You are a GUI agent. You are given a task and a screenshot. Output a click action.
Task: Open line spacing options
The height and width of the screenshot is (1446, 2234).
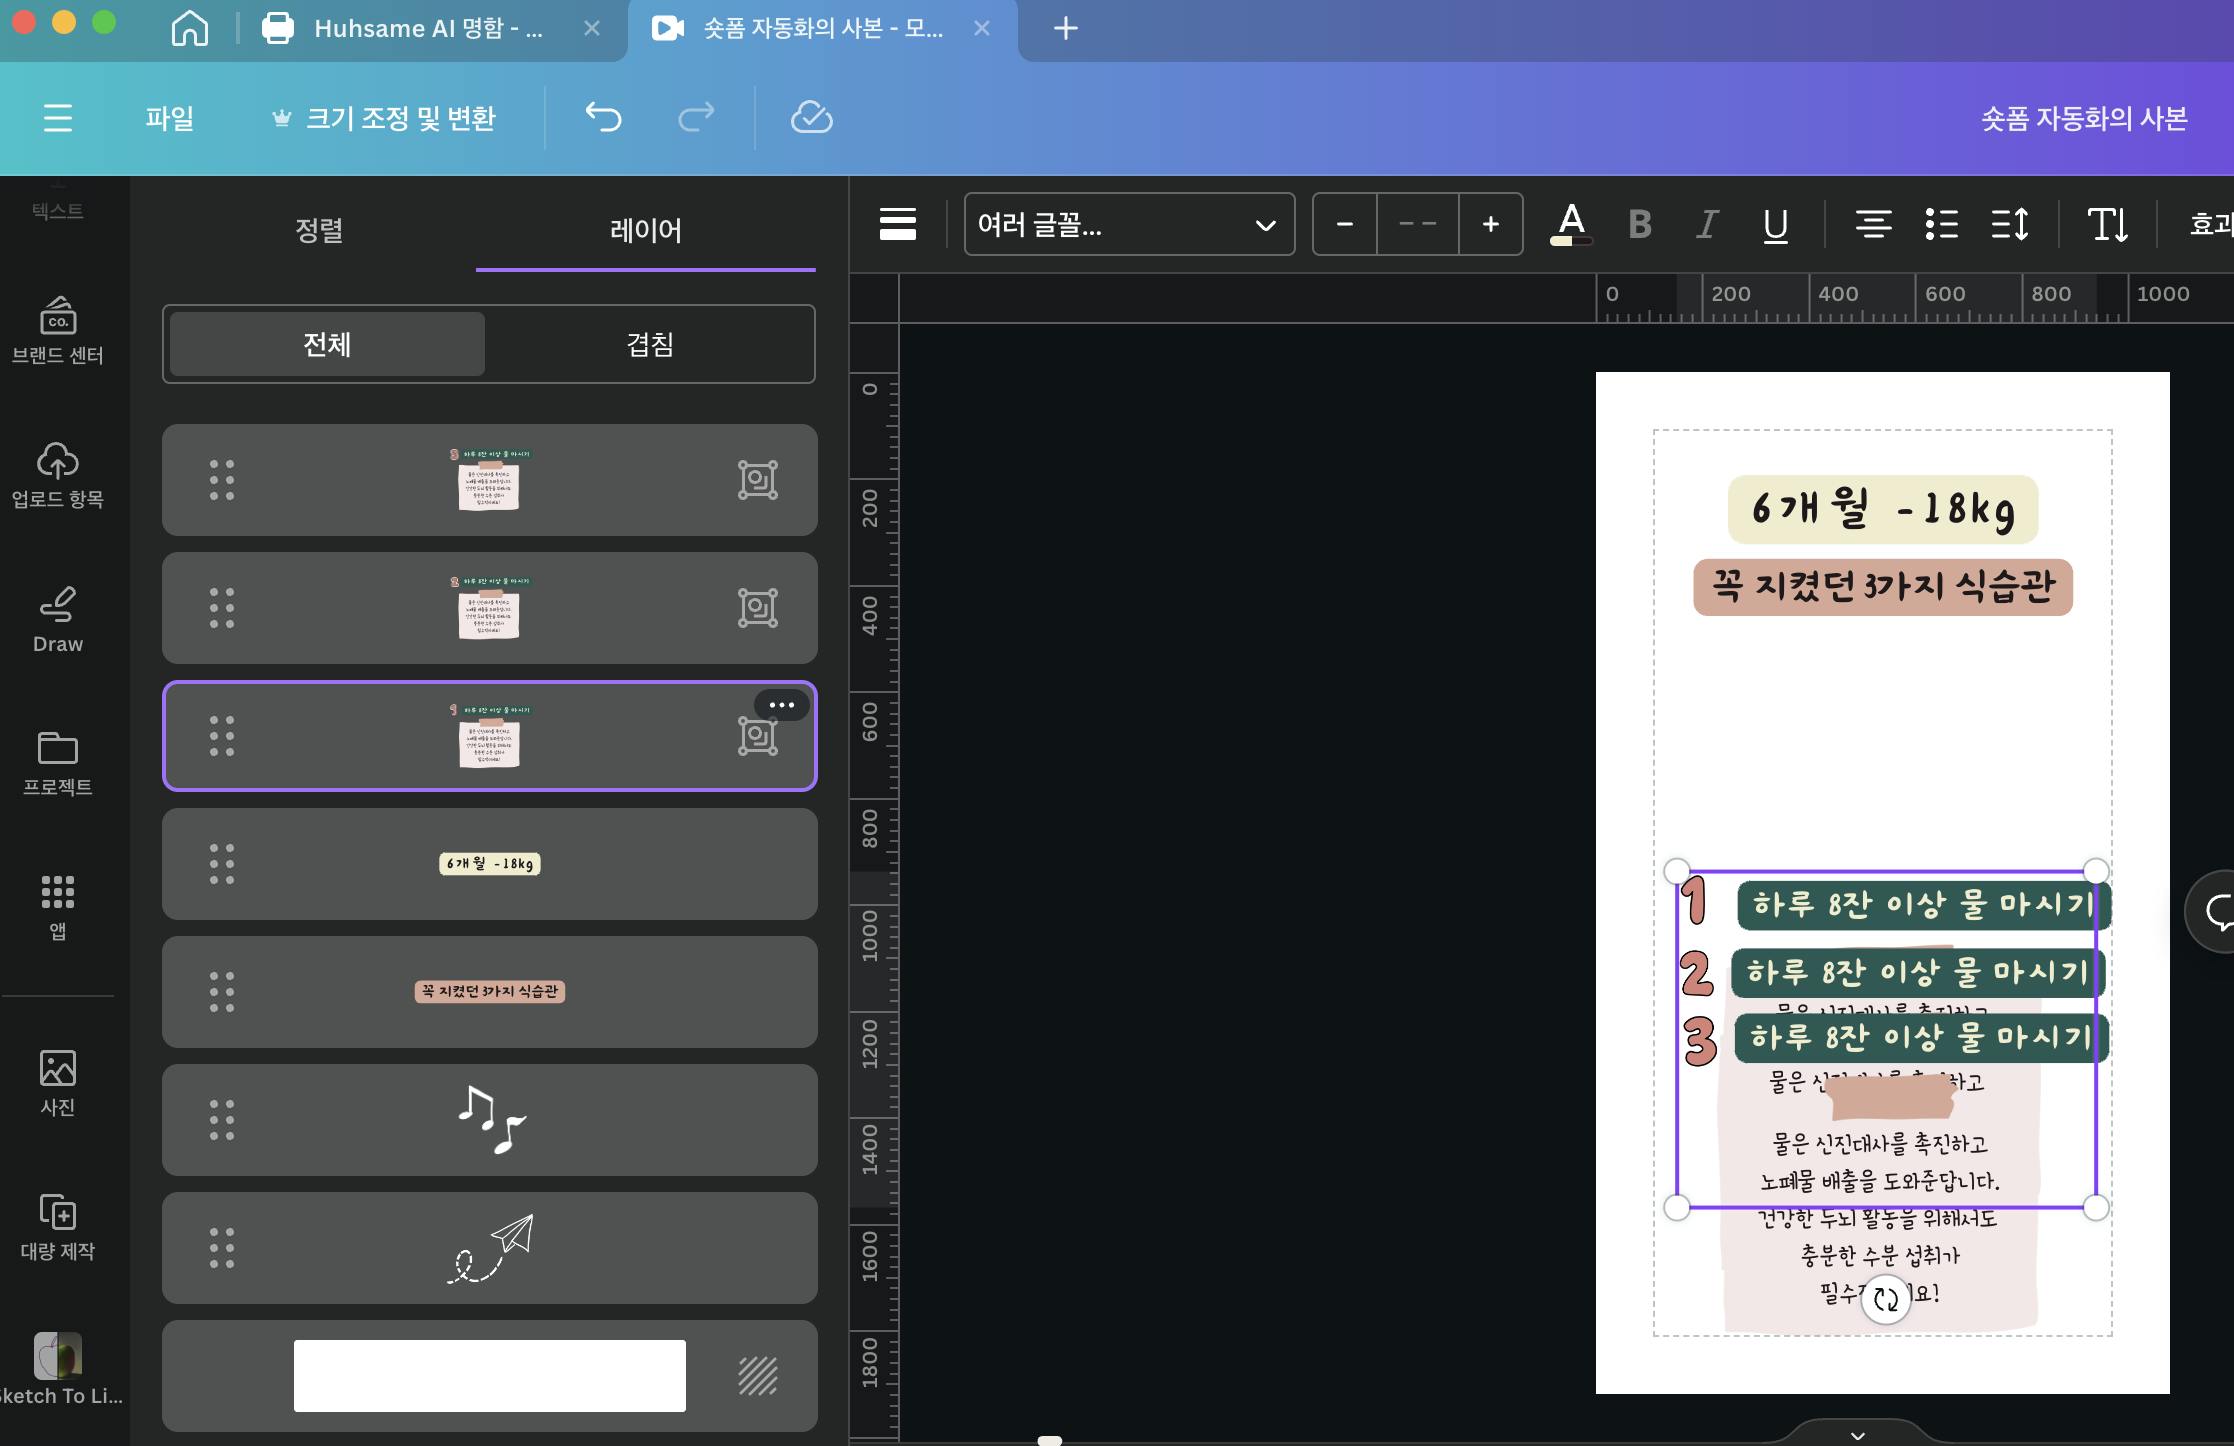pos(2010,225)
